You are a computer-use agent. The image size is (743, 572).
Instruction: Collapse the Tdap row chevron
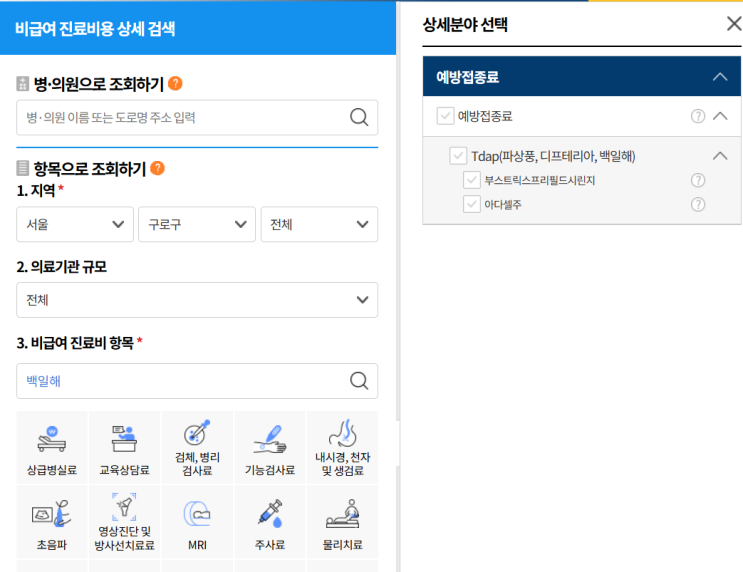(720, 156)
